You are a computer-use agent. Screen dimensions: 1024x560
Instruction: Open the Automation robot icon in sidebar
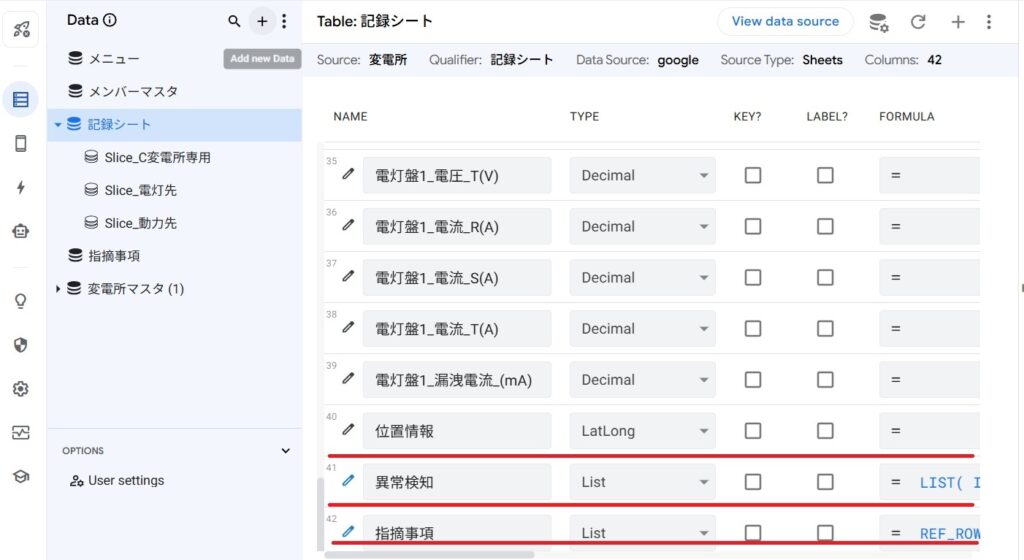pyautogui.click(x=21, y=231)
